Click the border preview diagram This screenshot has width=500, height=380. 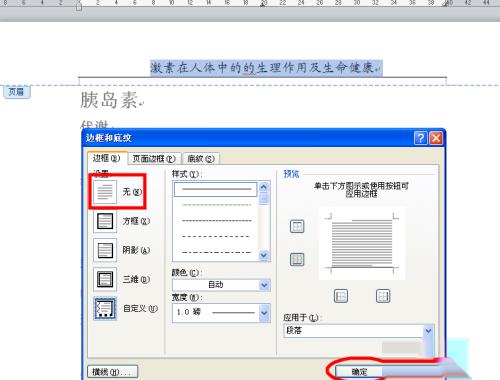(362, 244)
